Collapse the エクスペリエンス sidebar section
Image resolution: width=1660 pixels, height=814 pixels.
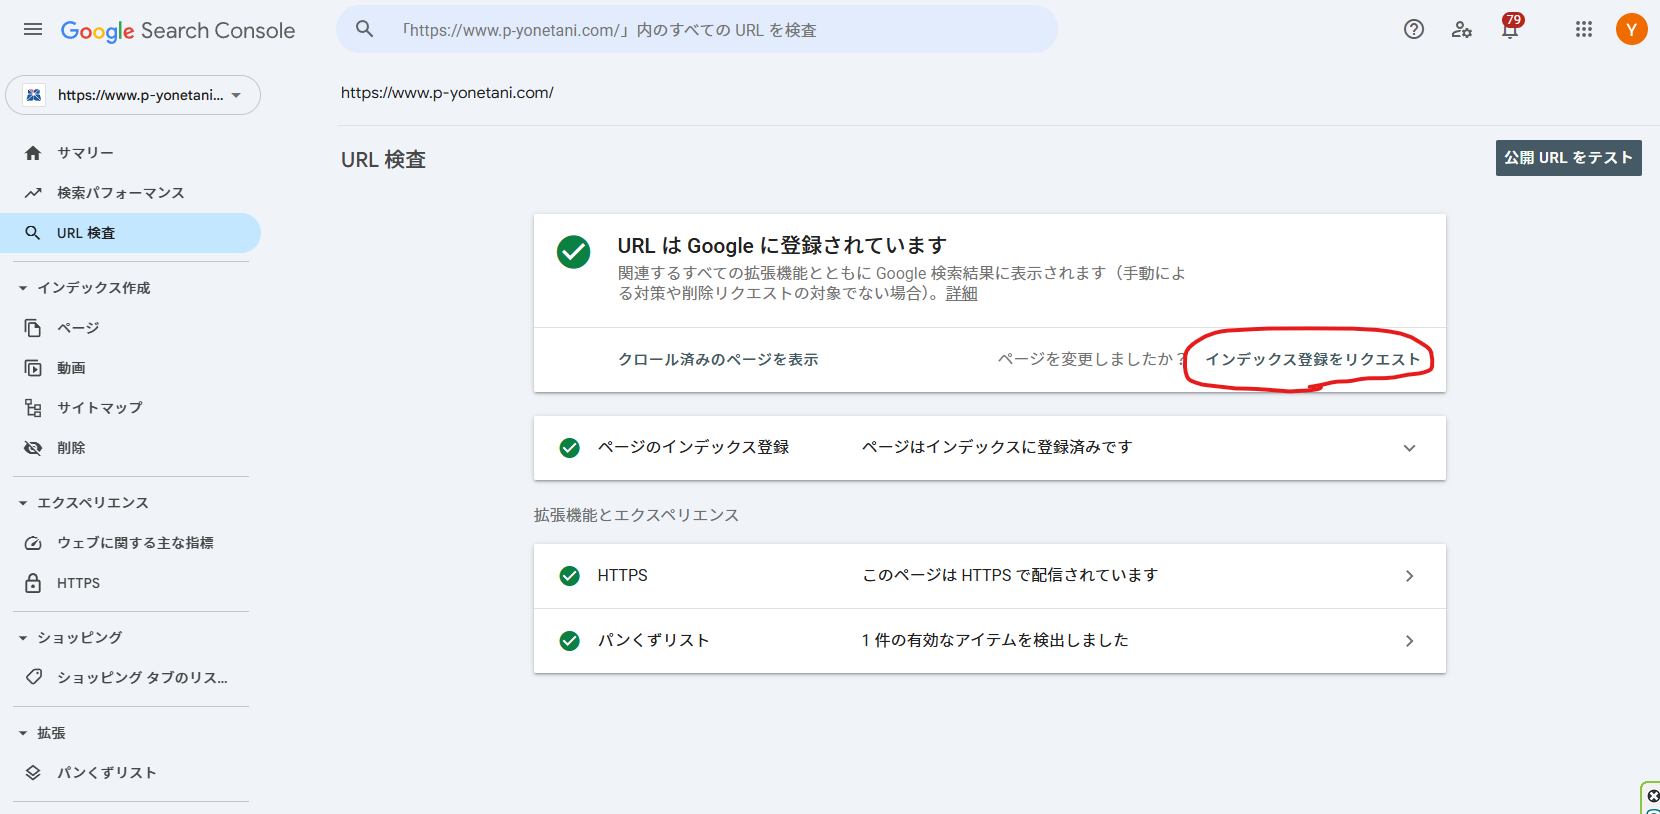(23, 503)
